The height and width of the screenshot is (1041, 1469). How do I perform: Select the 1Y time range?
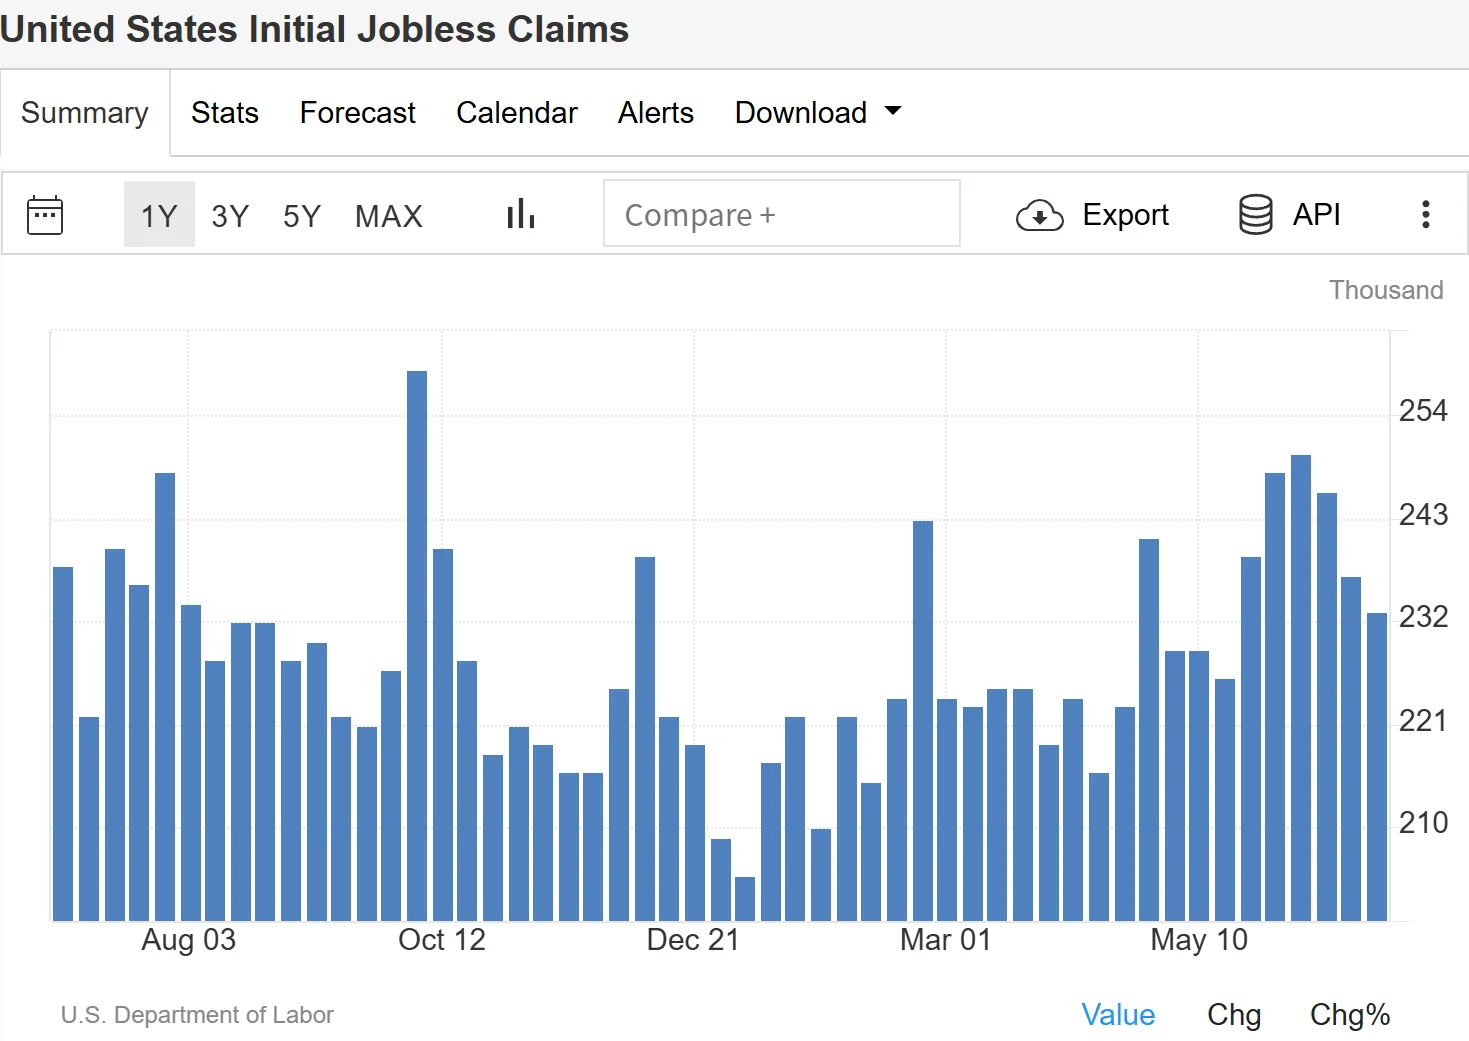(159, 215)
